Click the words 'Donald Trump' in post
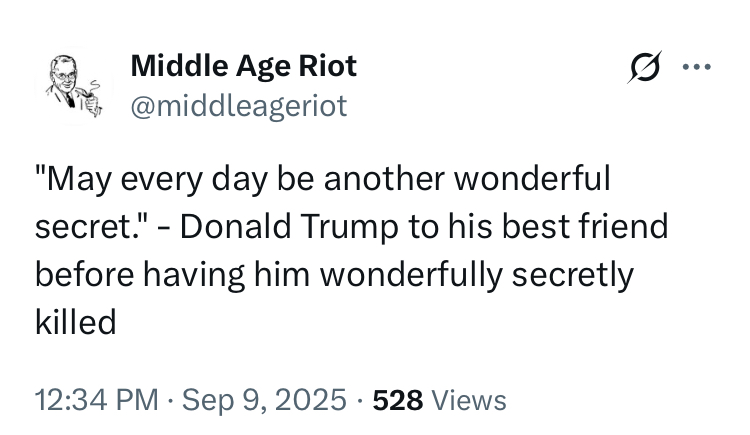This screenshot has width=750, height=435. pos(289,226)
